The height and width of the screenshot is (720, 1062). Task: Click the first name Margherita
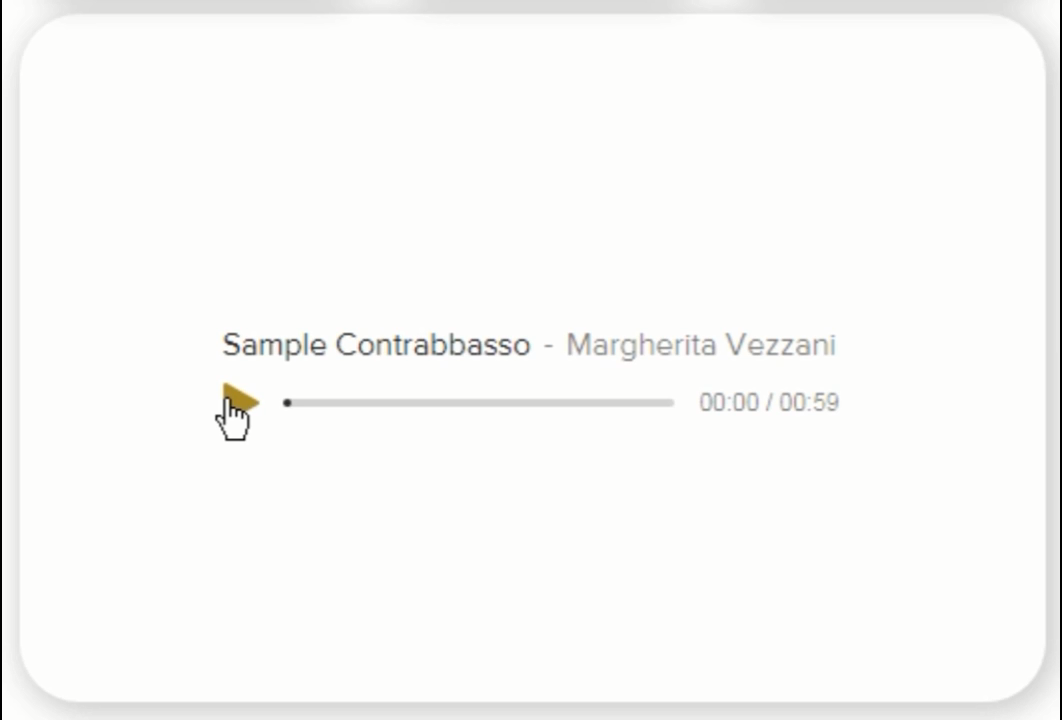coord(641,345)
